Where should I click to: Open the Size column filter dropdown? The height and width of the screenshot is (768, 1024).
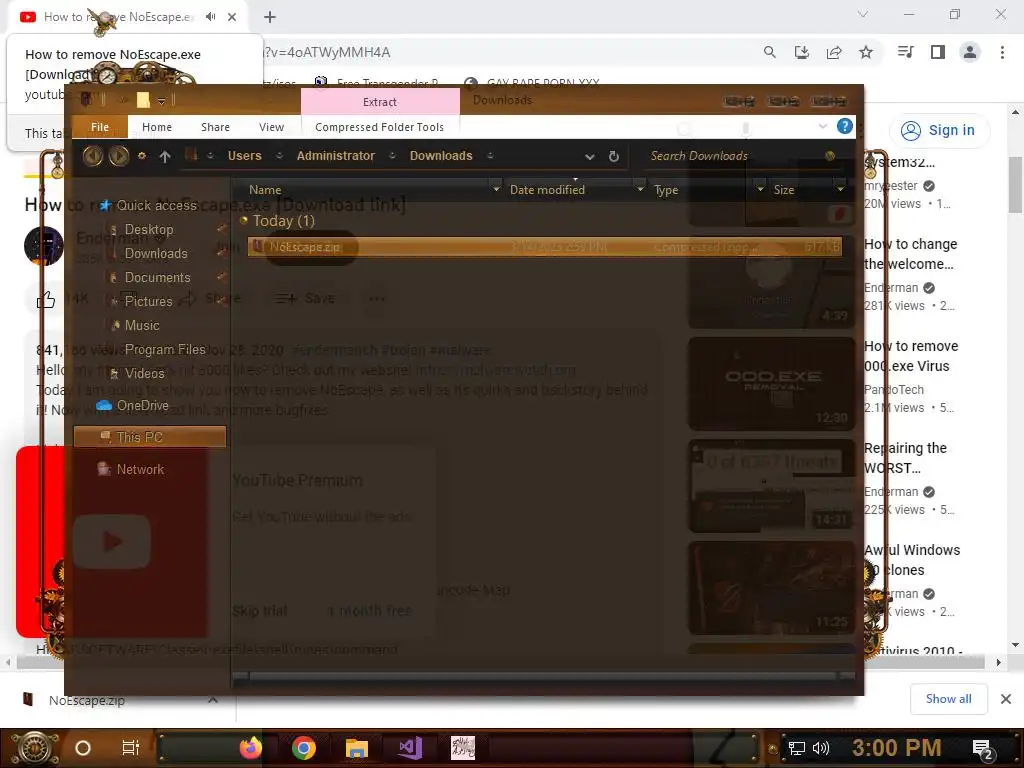840,189
